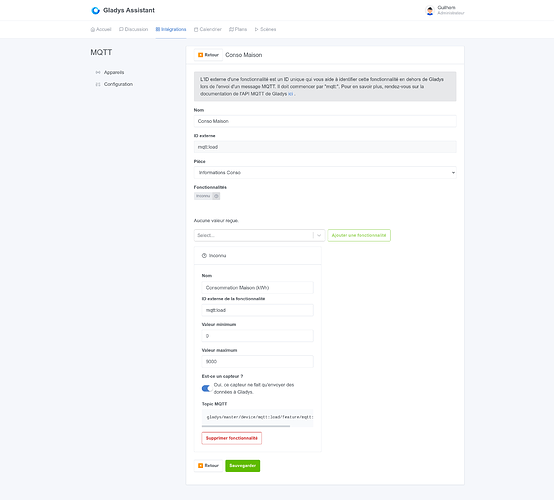Click the ID externe mqtt:load field
This screenshot has width=554, height=500.
click(325, 147)
